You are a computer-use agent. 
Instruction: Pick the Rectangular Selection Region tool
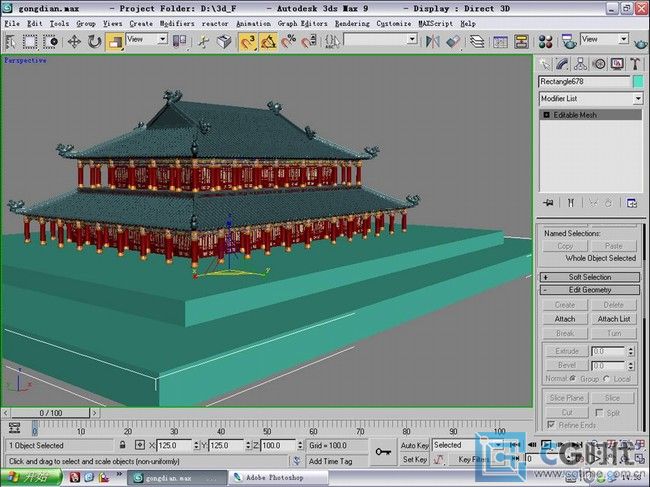(29, 41)
